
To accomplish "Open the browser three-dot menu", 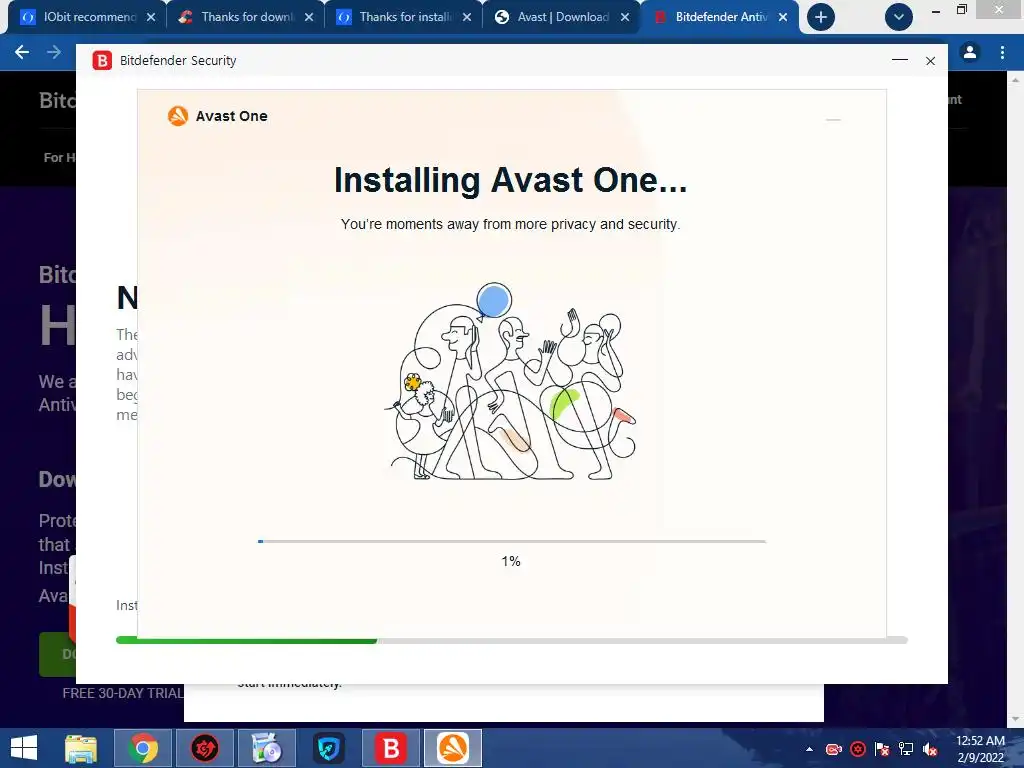I will [1002, 52].
